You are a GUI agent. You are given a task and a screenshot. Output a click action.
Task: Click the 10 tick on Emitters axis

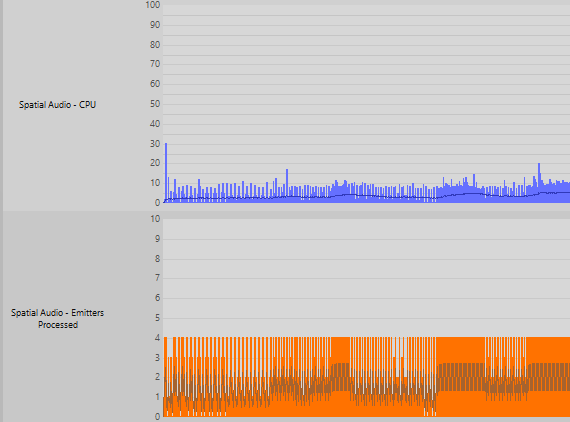point(155,219)
